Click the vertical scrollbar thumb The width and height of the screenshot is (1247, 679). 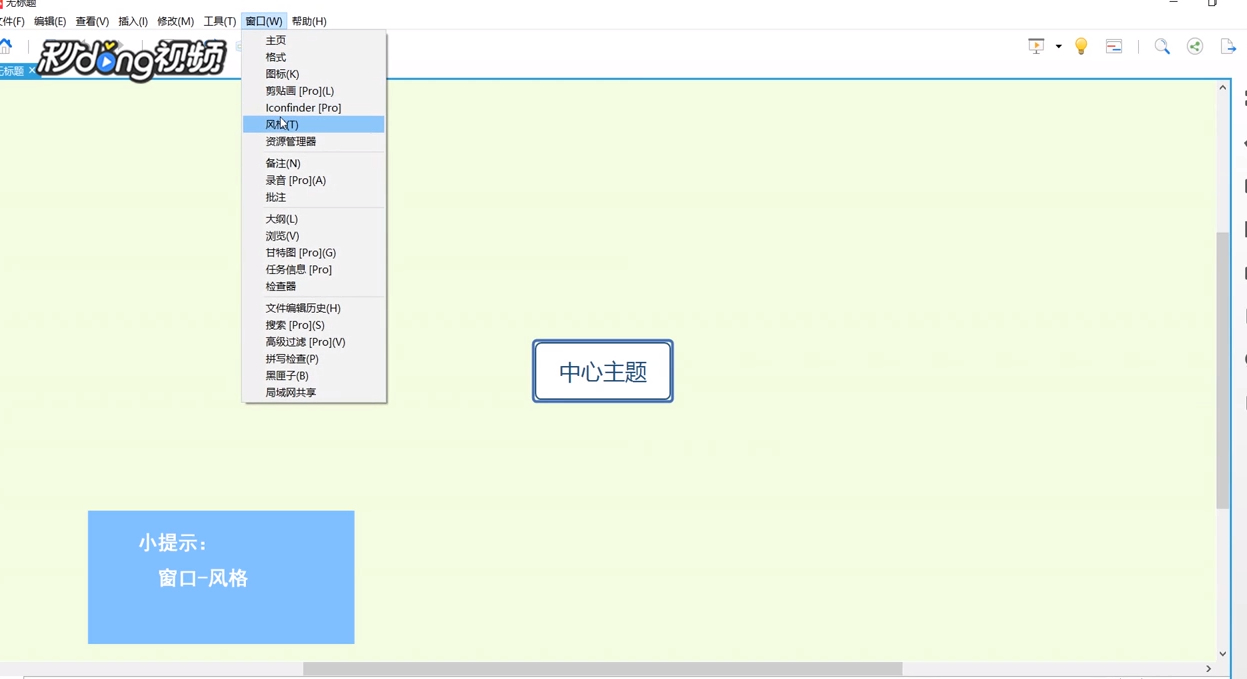pyautogui.click(x=1222, y=370)
